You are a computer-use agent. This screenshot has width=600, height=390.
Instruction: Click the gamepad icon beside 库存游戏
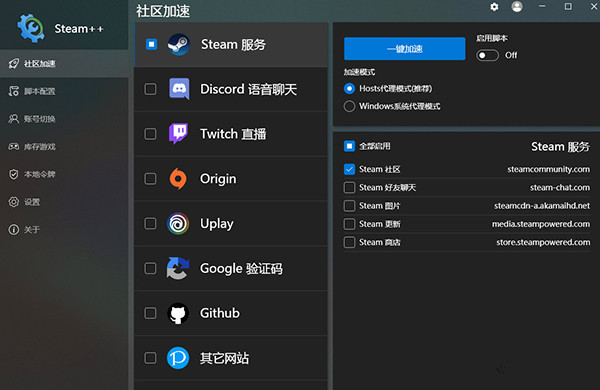click(14, 147)
